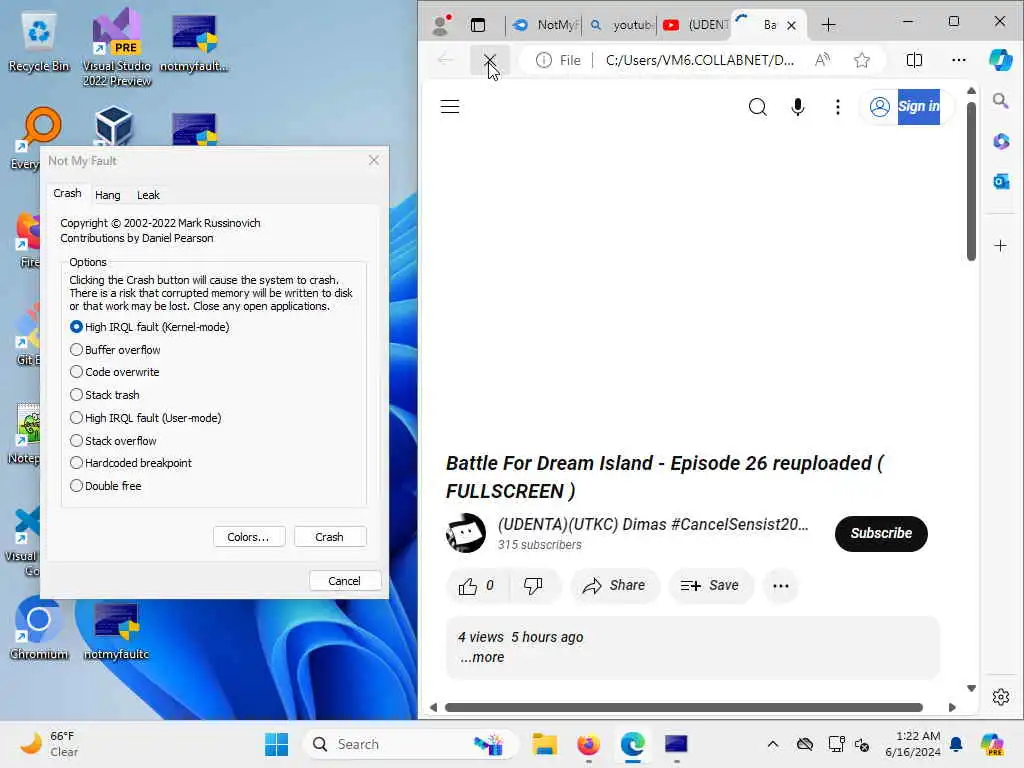Screen dimensions: 1024x768
Task: Open Edge sidebar search icon
Action: tap(1000, 100)
